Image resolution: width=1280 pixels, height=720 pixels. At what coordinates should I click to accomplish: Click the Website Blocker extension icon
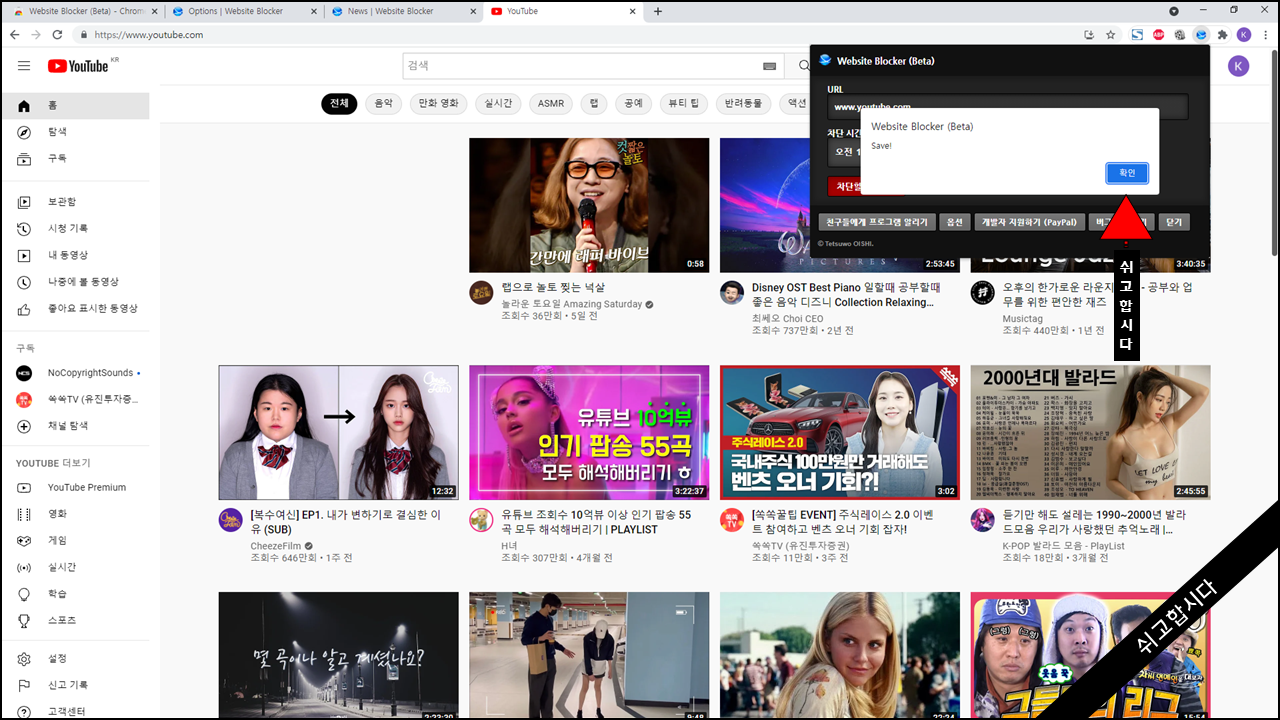1201,35
